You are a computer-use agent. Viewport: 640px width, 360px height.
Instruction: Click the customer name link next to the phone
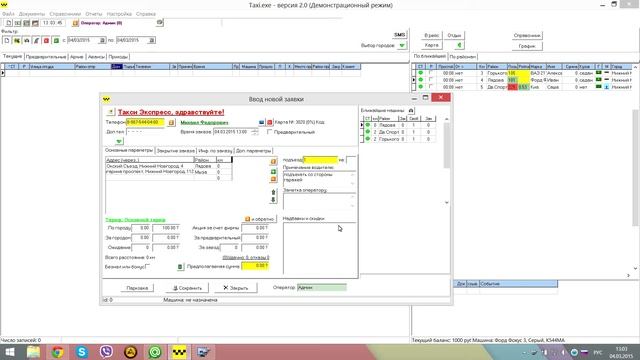[204, 122]
